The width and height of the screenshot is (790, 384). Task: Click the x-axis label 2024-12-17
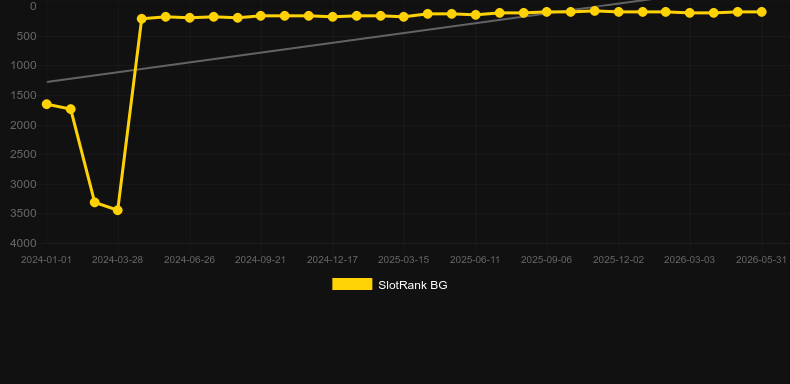(332, 260)
